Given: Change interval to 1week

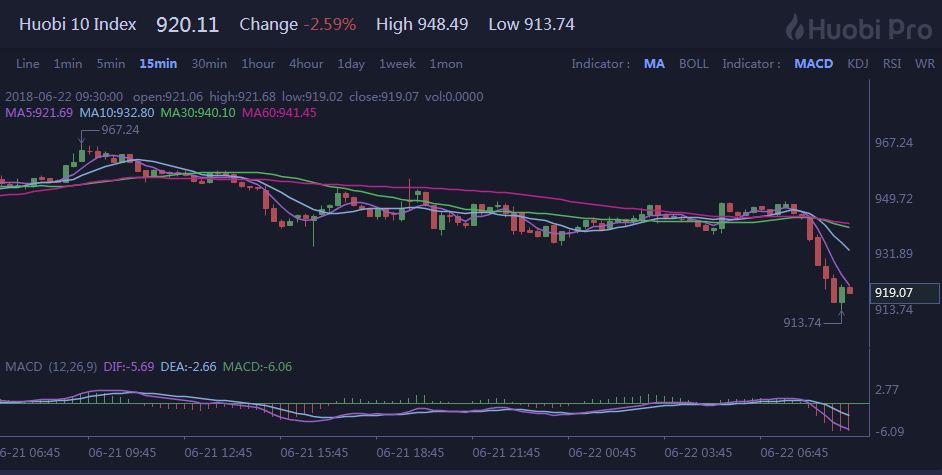Looking at the screenshot, I should pos(397,64).
